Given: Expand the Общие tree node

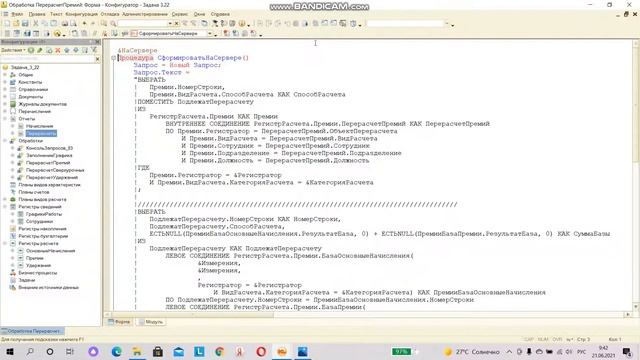Looking at the screenshot, I should [5, 75].
